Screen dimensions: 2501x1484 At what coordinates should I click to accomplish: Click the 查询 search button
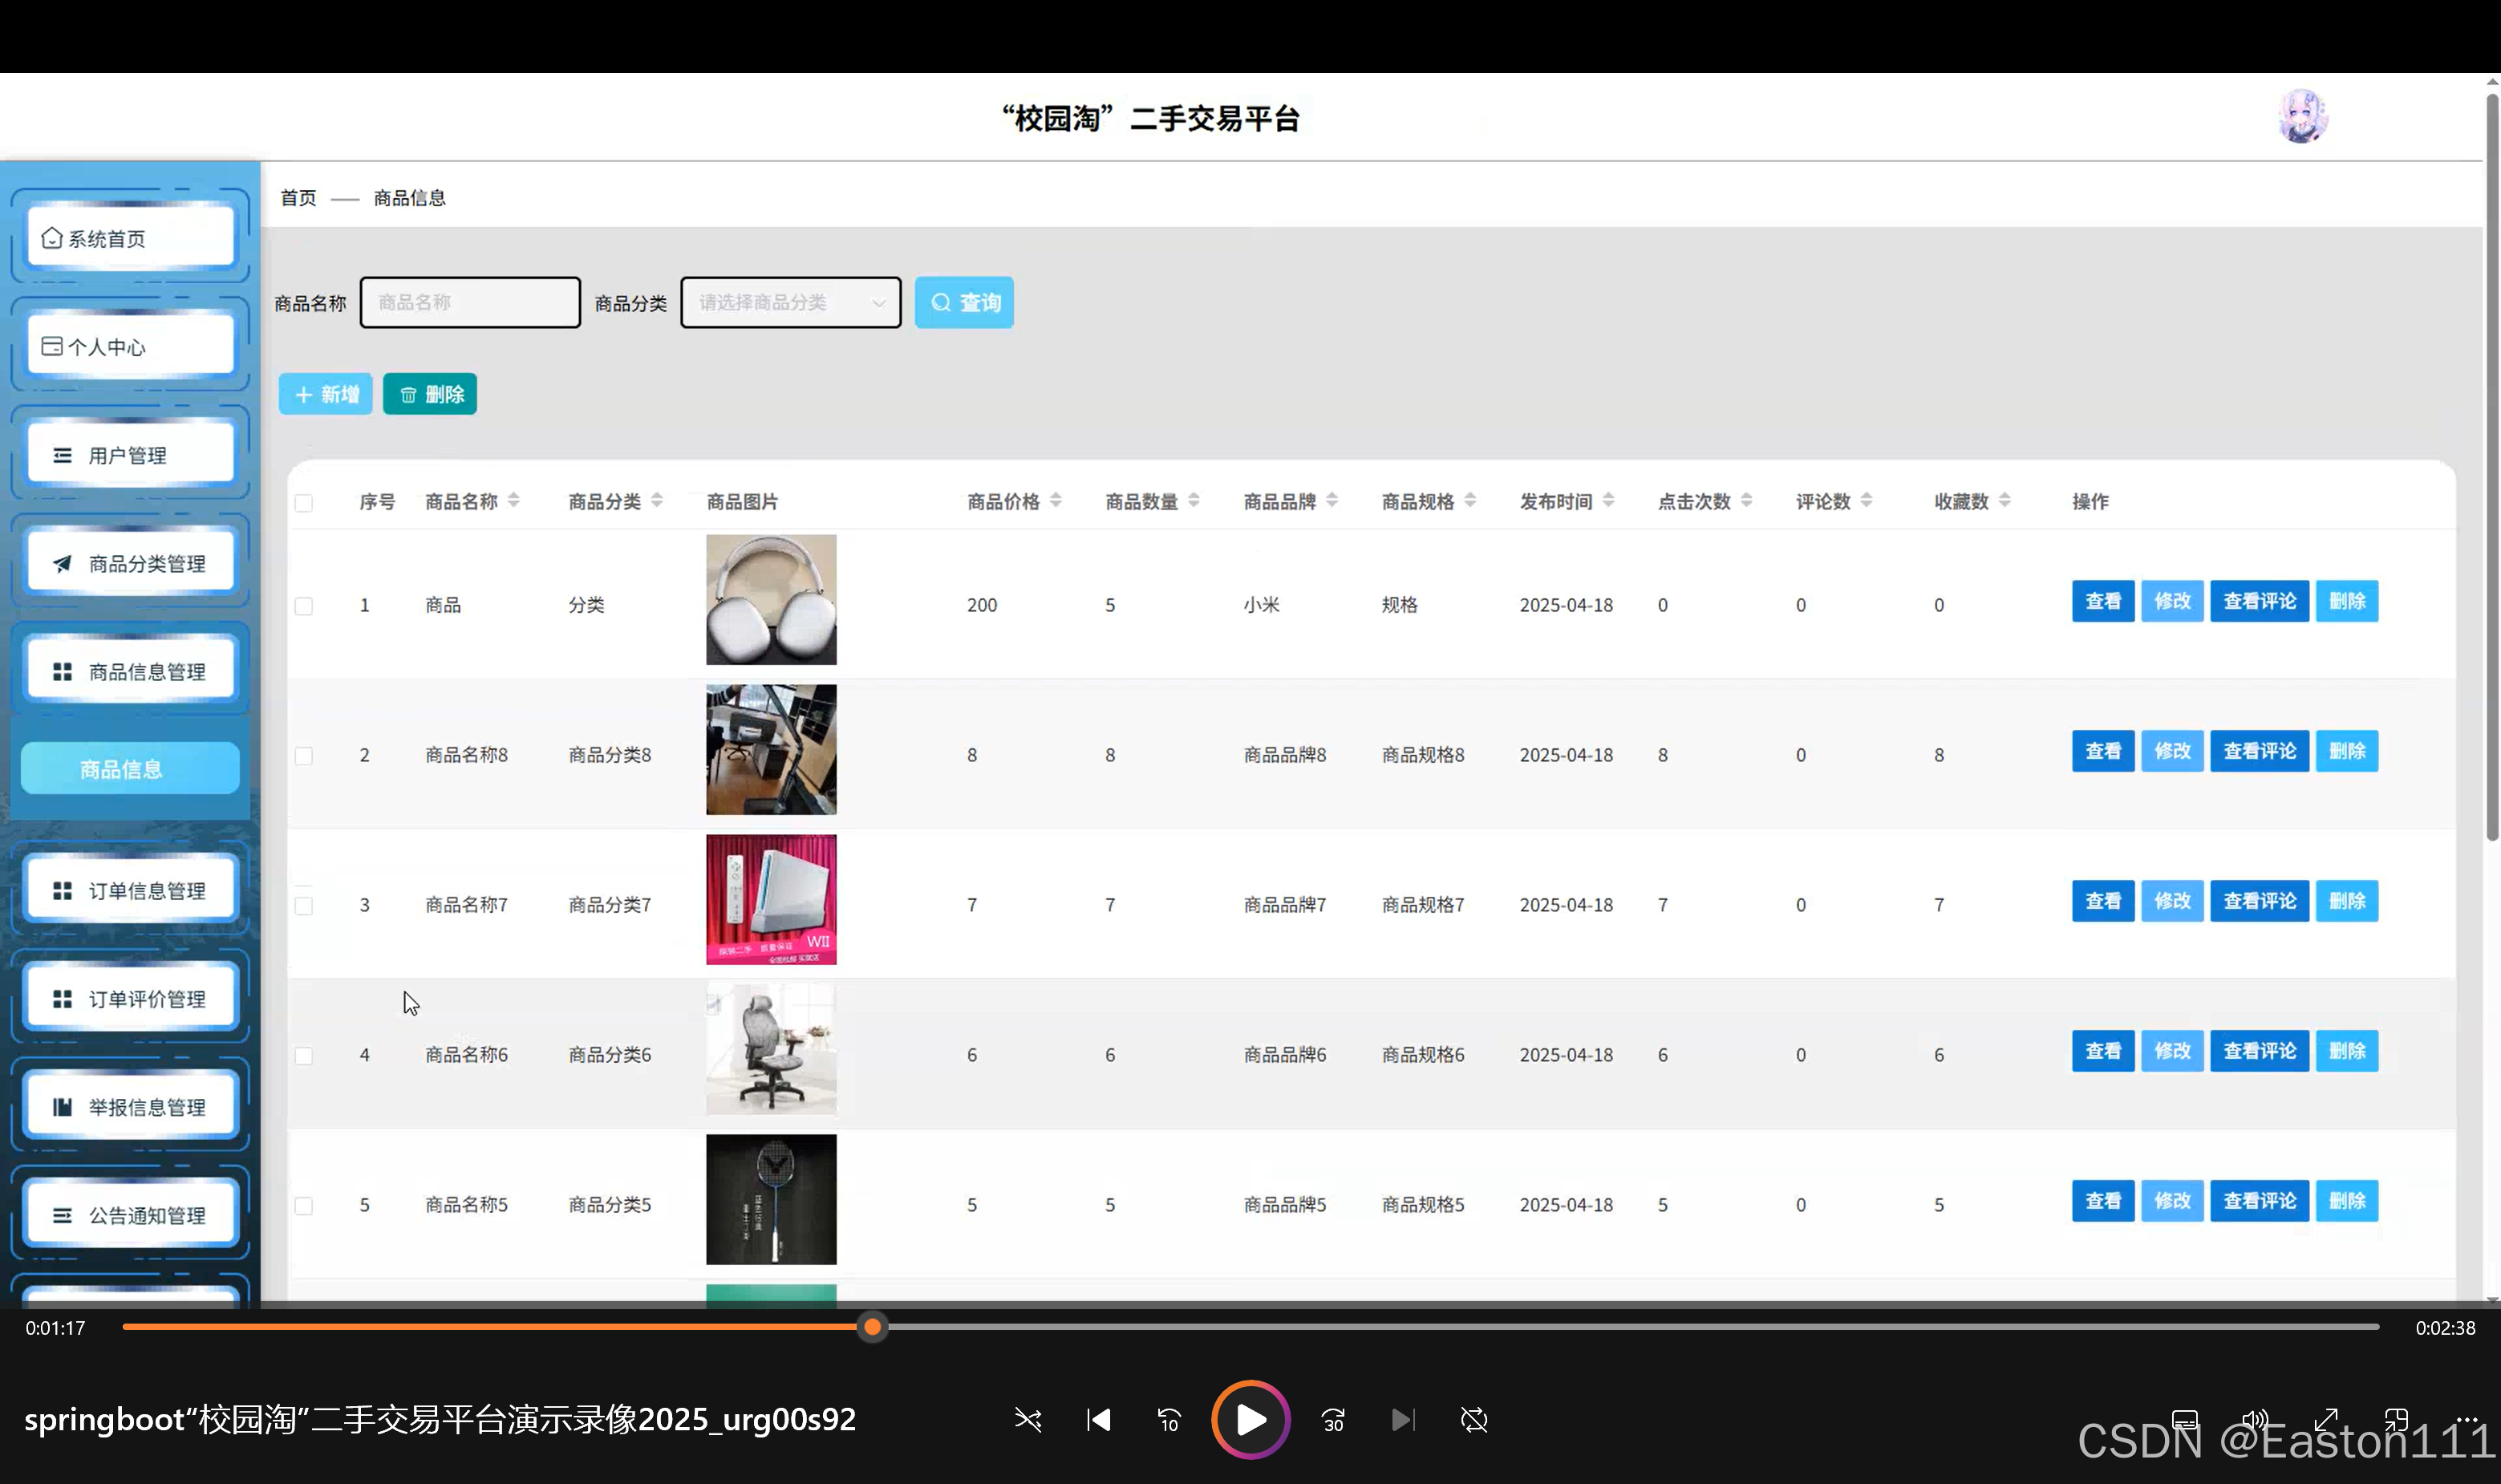pyautogui.click(x=964, y=302)
